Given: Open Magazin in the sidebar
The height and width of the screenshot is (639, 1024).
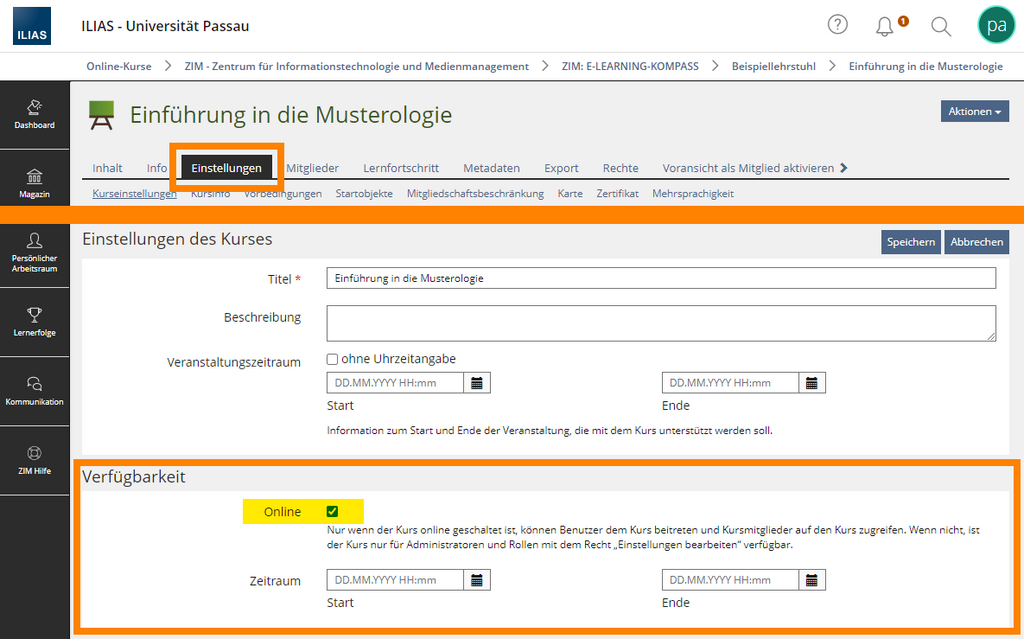Looking at the screenshot, I should click(35, 184).
